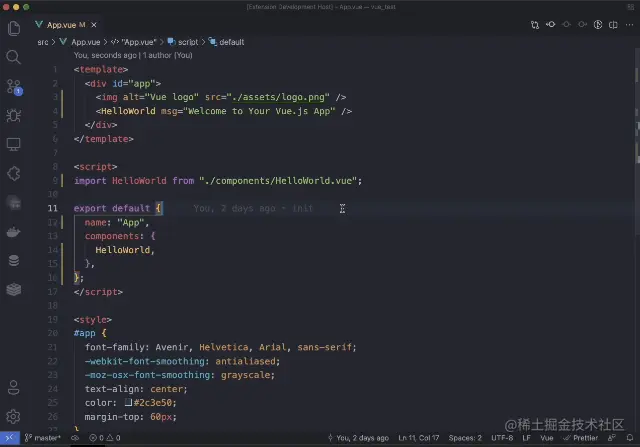The image size is (640, 447).
Task: Open notifications bell in status bar
Action: click(630, 438)
